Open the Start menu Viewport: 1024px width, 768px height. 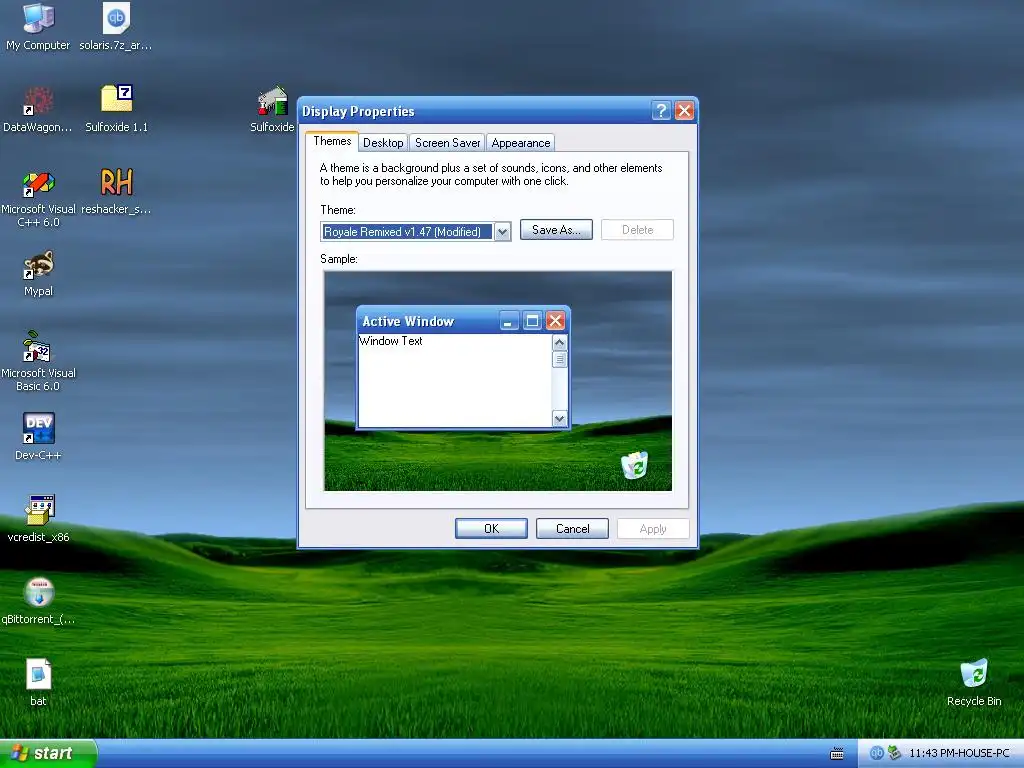point(48,753)
